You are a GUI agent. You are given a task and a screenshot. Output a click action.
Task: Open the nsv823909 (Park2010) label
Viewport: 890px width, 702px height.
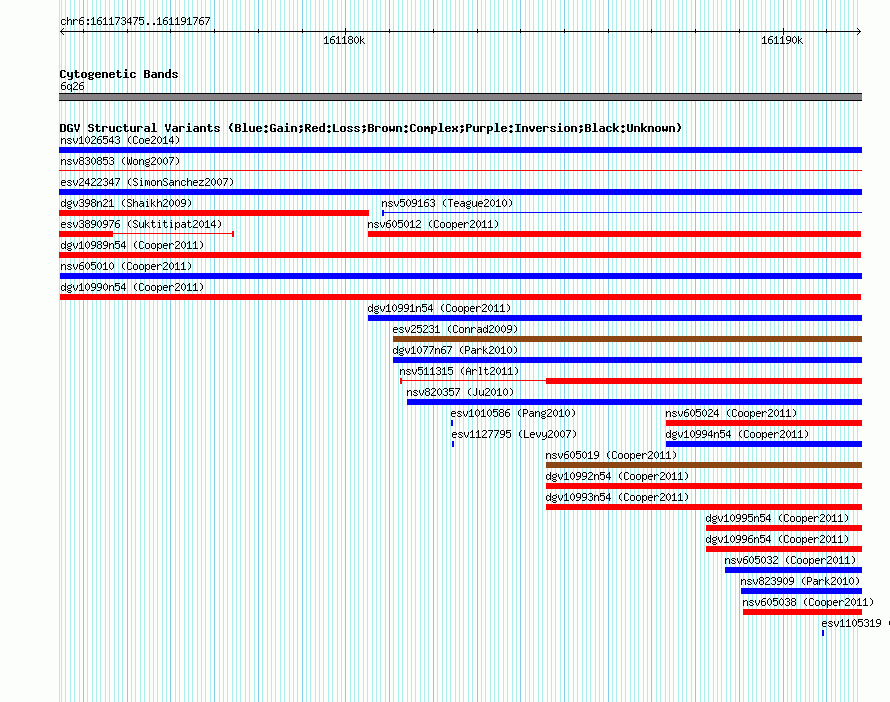[800, 581]
